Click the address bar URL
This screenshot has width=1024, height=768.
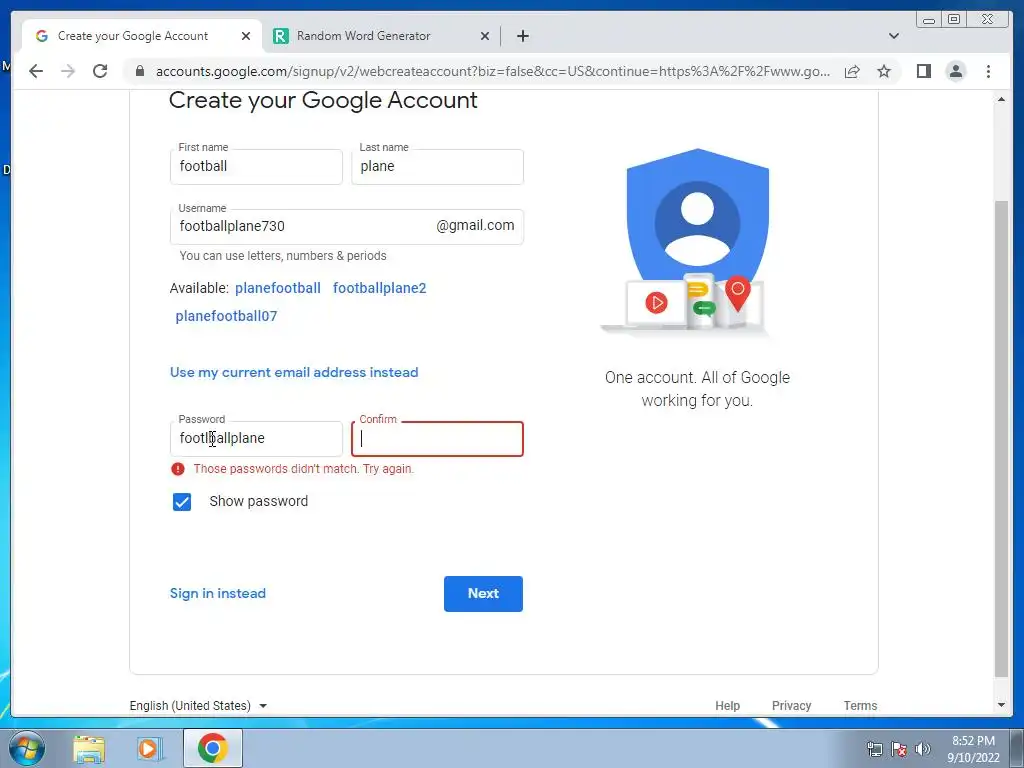click(x=493, y=71)
